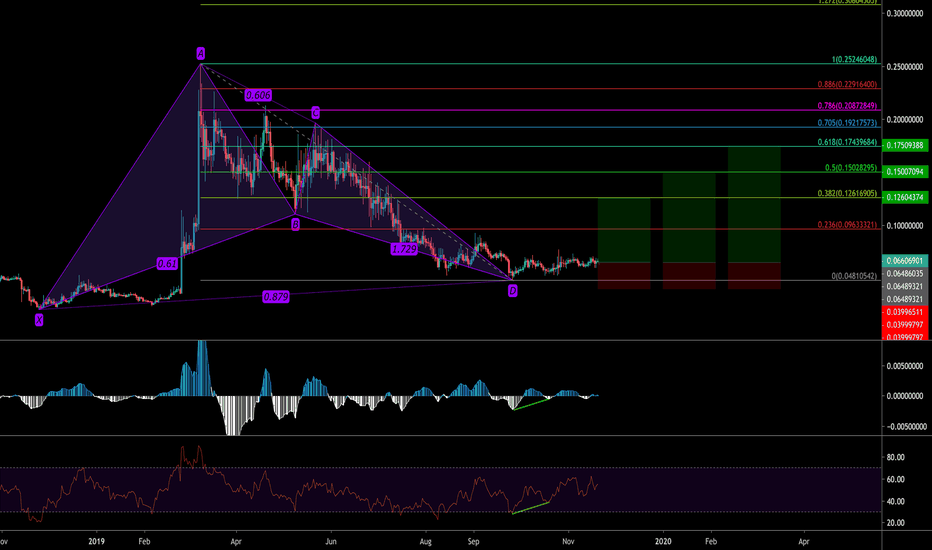The width and height of the screenshot is (932, 550).
Task: Click the 0.20000000 price axis label
Action: click(x=905, y=120)
